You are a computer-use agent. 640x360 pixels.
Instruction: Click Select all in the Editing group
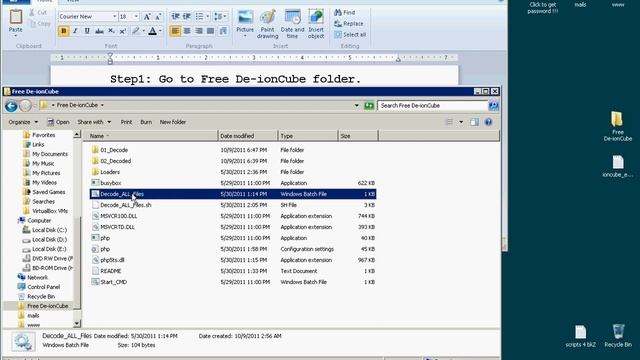pos(350,35)
